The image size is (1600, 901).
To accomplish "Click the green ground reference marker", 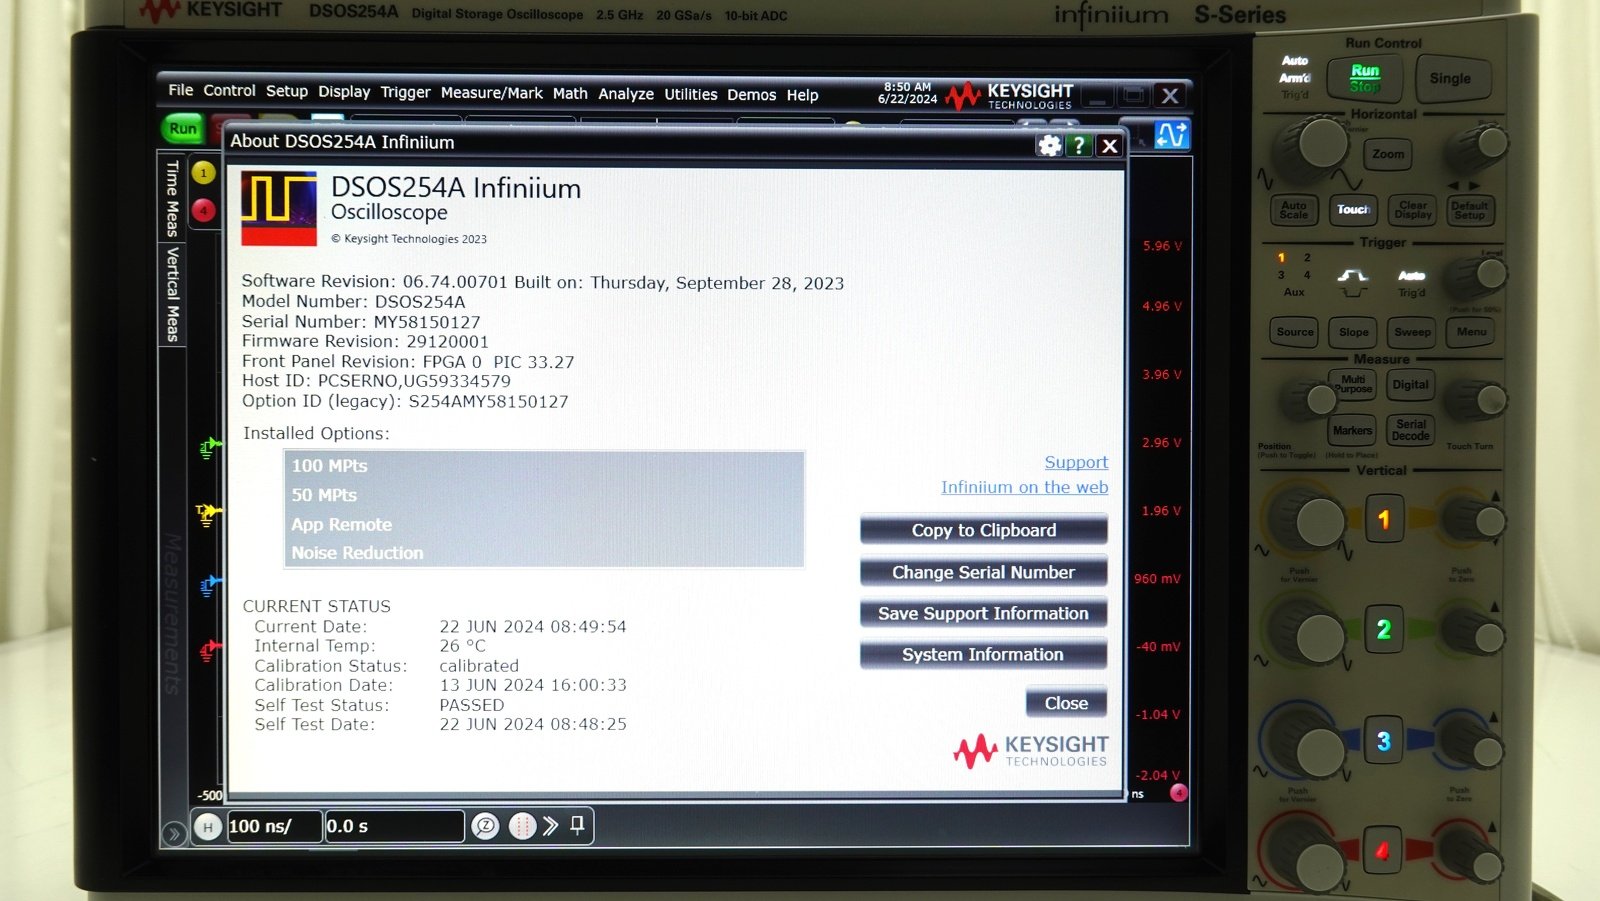I will coord(209,447).
